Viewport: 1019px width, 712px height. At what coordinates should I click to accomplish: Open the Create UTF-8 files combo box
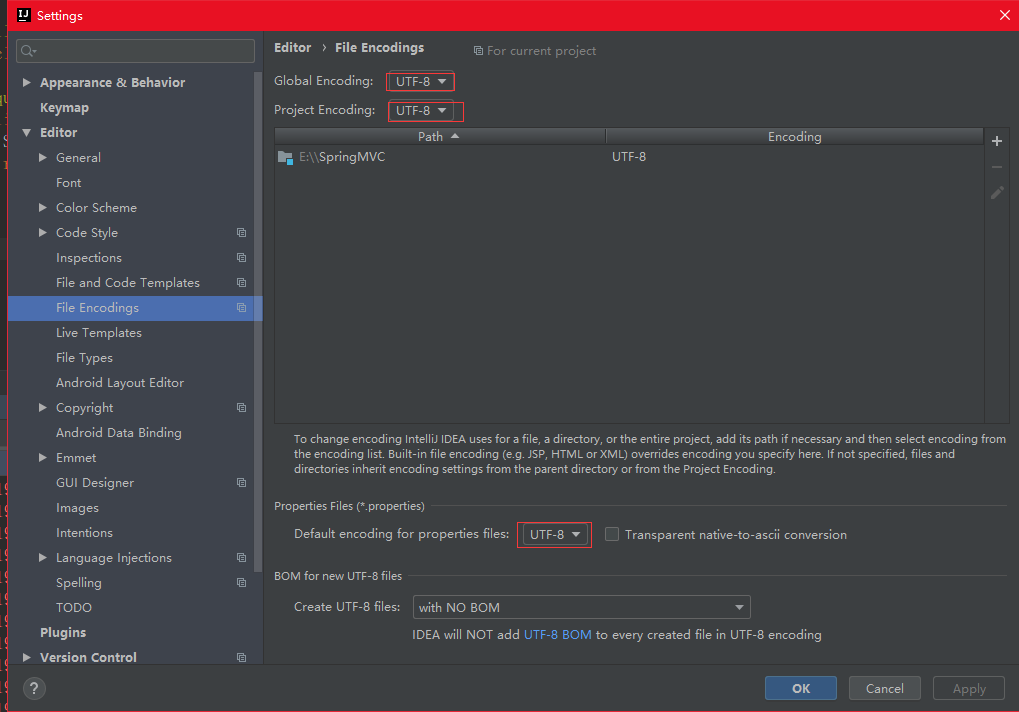tap(582, 607)
